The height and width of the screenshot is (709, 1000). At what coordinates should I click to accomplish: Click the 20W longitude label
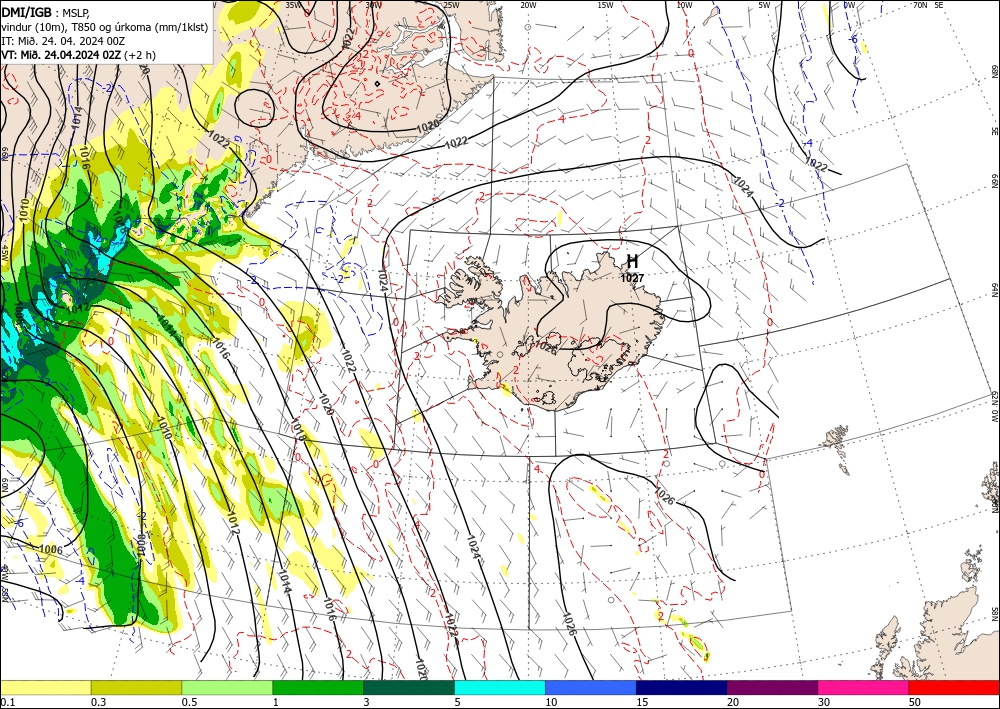pyautogui.click(x=528, y=5)
